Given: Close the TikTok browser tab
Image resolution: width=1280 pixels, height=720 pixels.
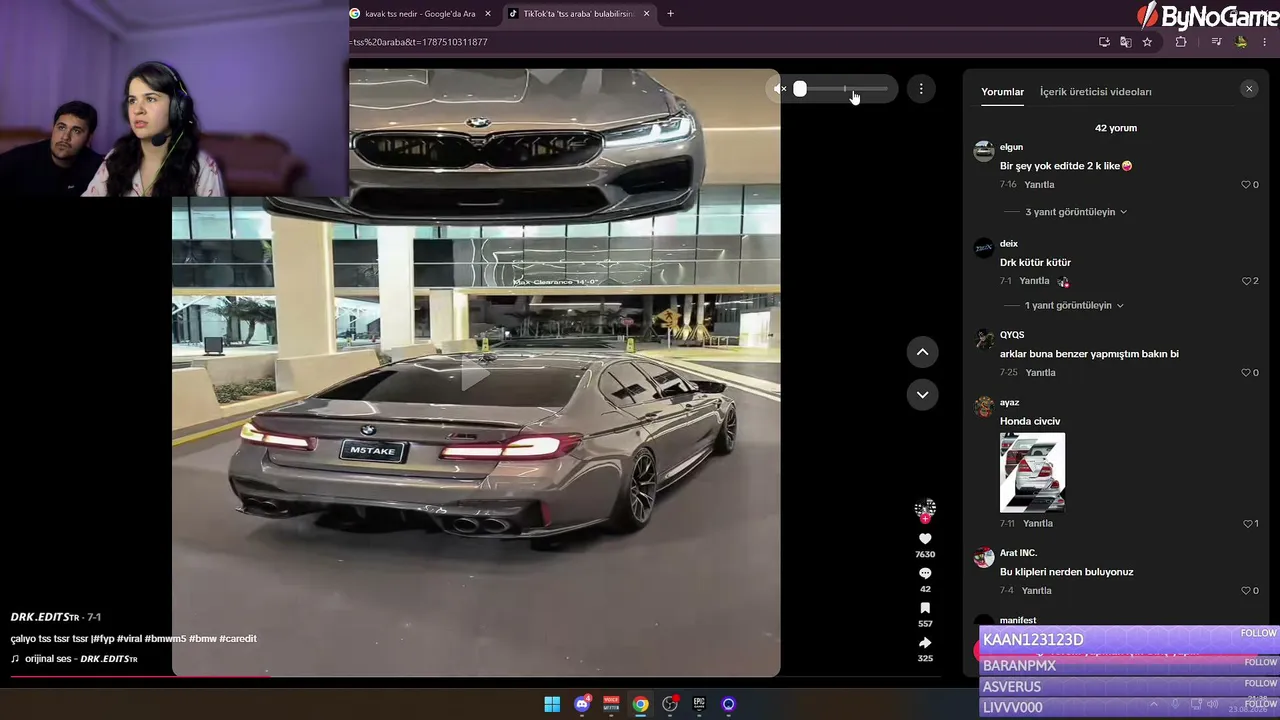Looking at the screenshot, I should [646, 14].
